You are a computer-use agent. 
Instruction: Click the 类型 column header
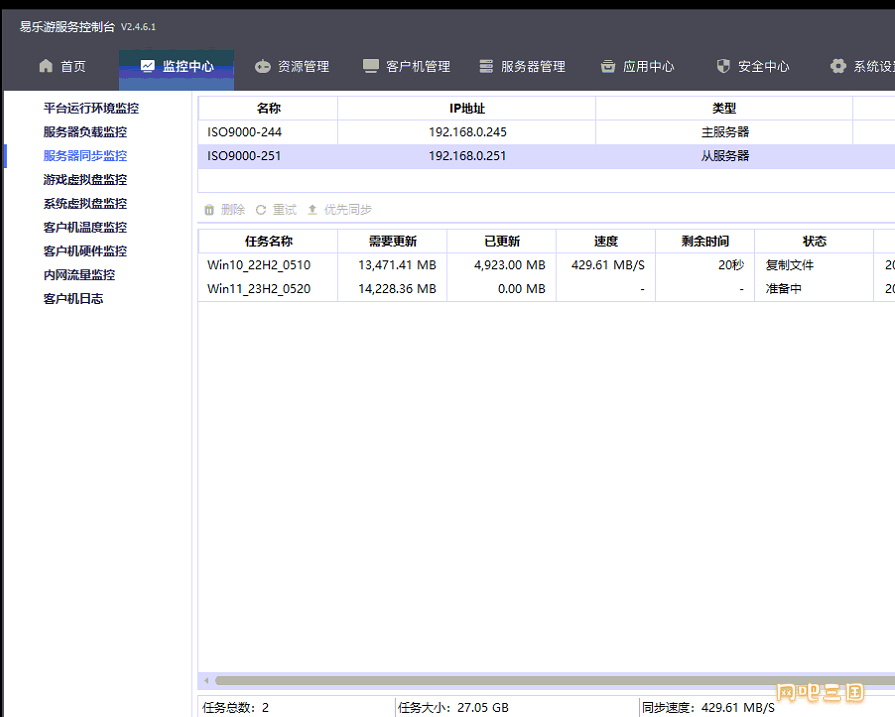point(724,108)
